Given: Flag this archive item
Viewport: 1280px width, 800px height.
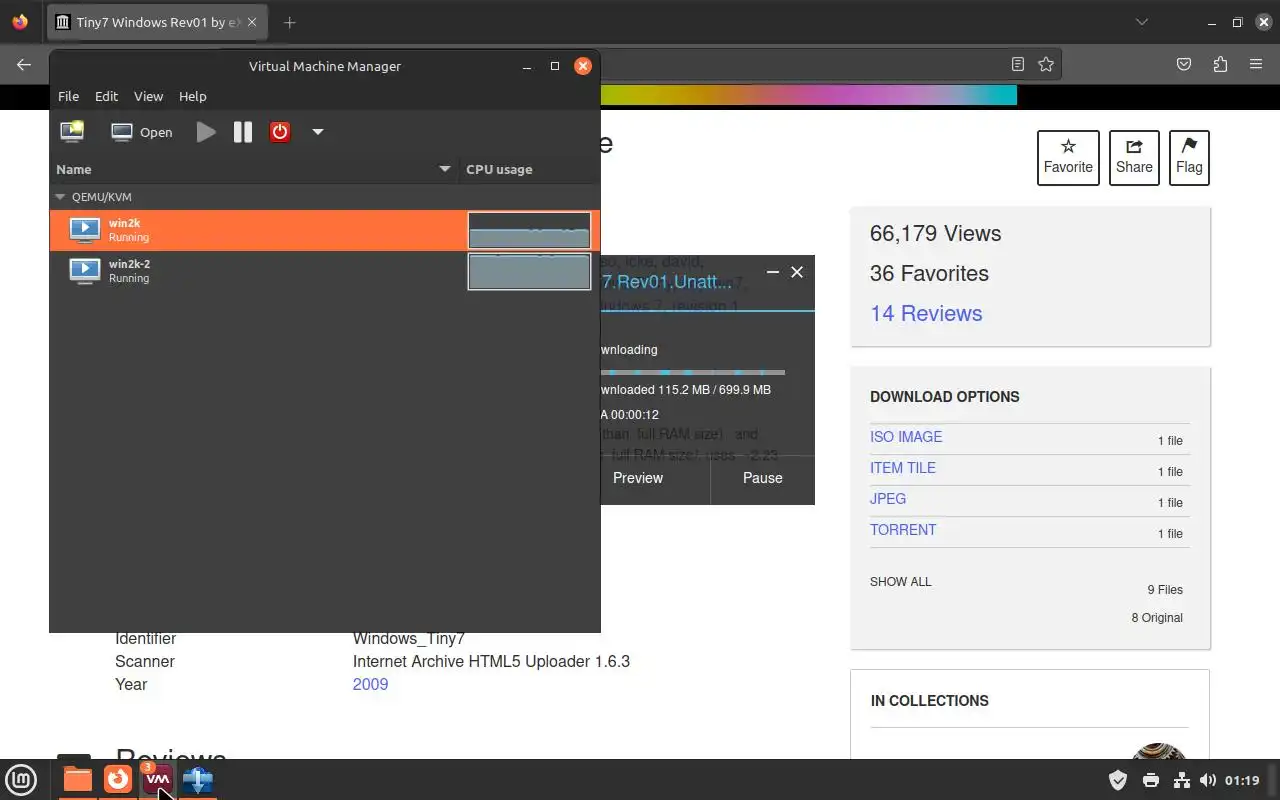Looking at the screenshot, I should (x=1189, y=158).
